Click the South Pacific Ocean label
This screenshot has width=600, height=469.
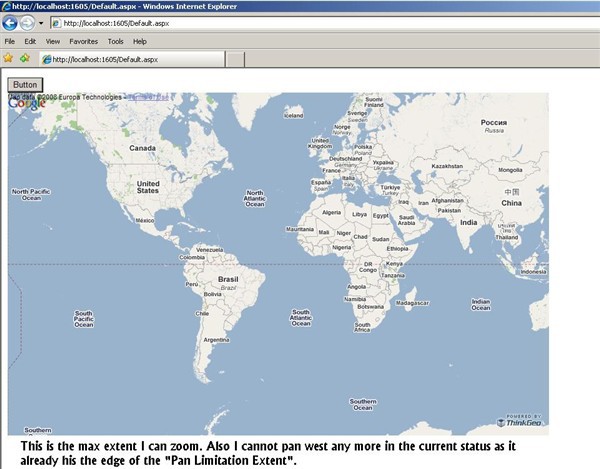[x=84, y=319]
